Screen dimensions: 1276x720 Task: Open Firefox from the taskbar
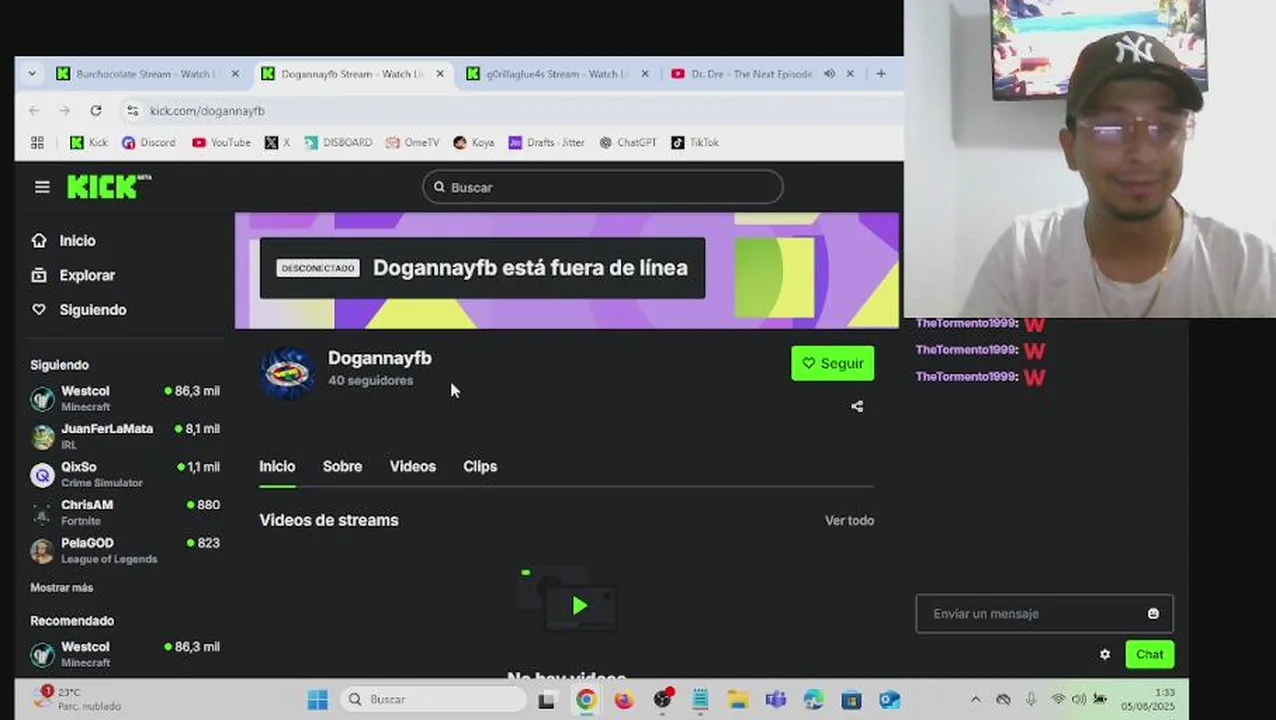(624, 700)
